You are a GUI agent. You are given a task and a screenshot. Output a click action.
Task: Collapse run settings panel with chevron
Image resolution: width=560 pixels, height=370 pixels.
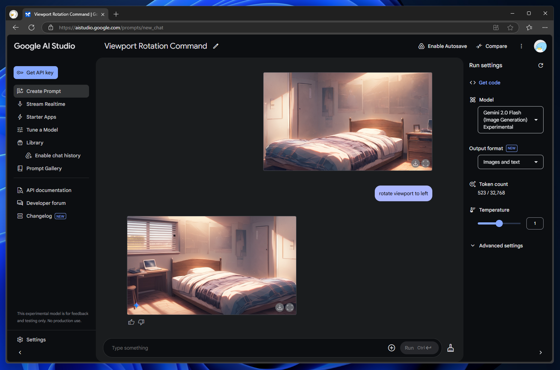click(x=541, y=352)
